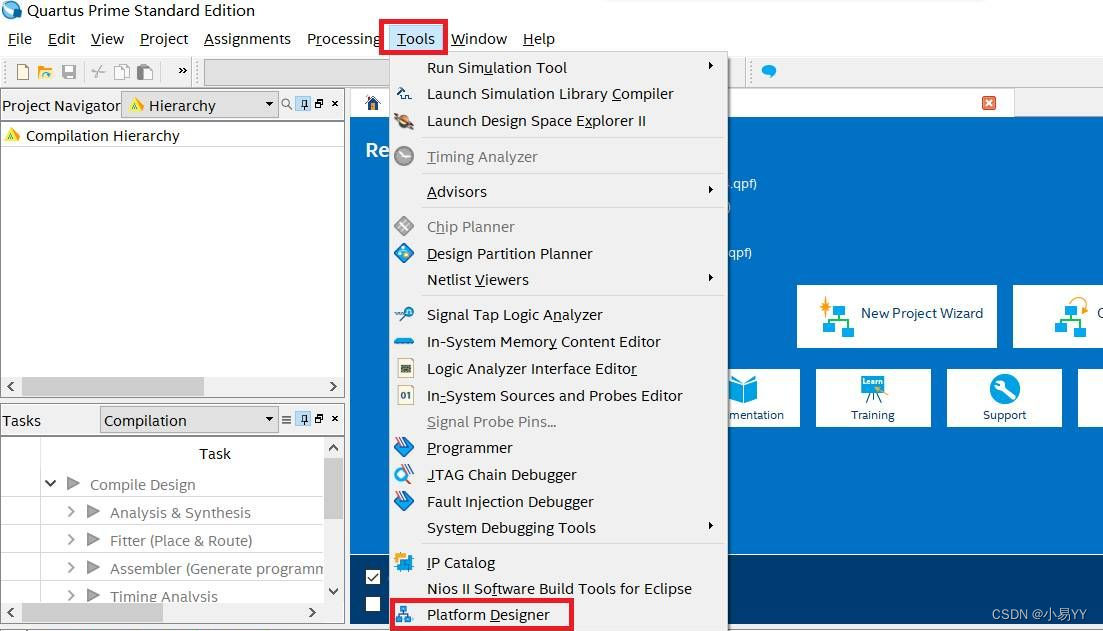1103x631 pixels.
Task: Open the File menu
Action: [20, 39]
